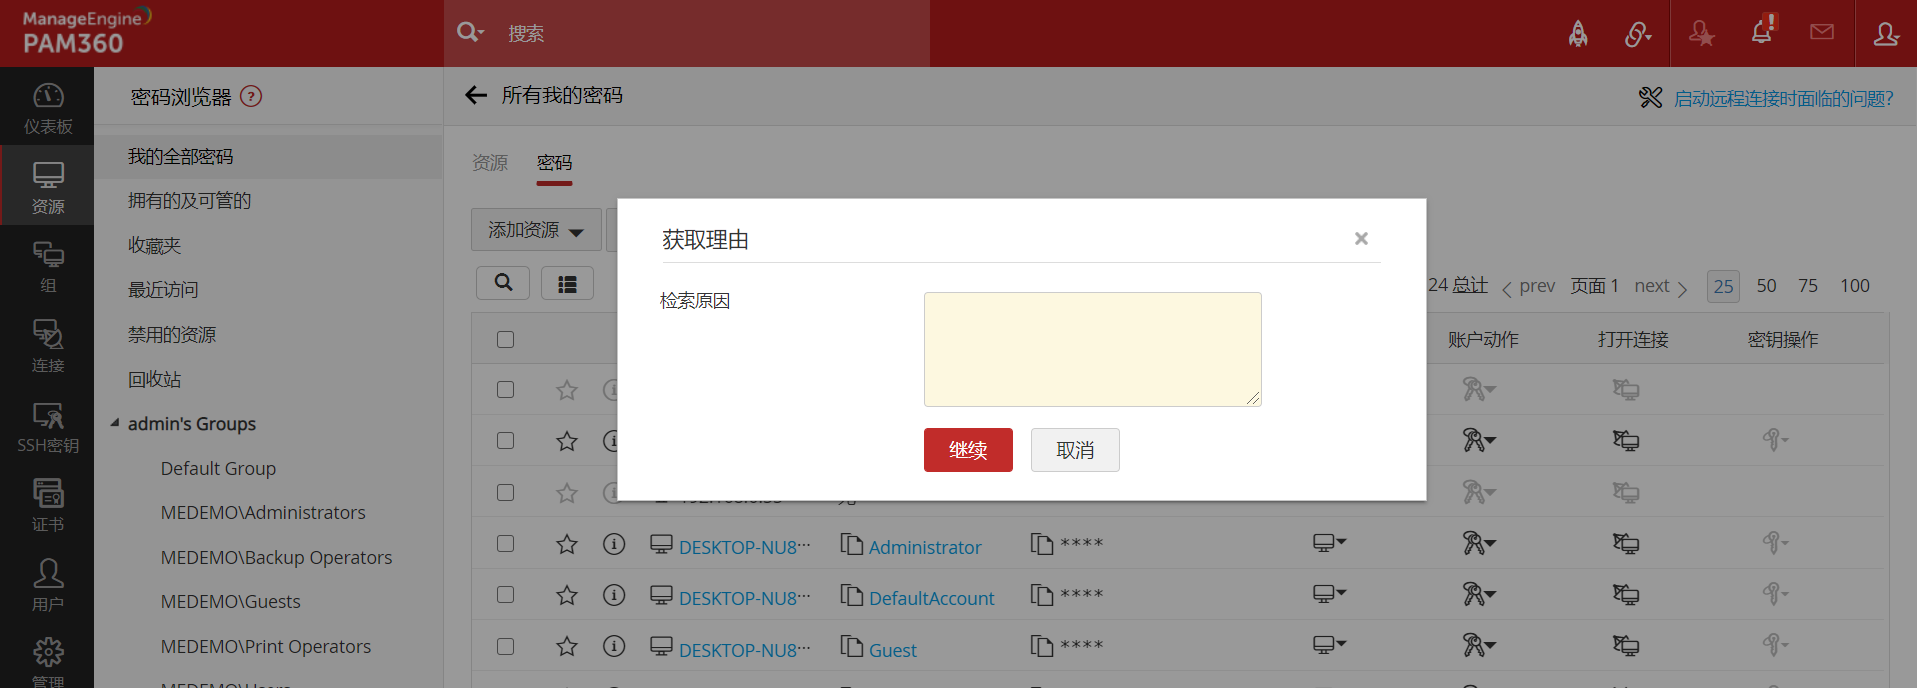The height and width of the screenshot is (688, 1917).
Task: Open the 仪表板 dashboard sidebar icon
Action: tap(48, 108)
